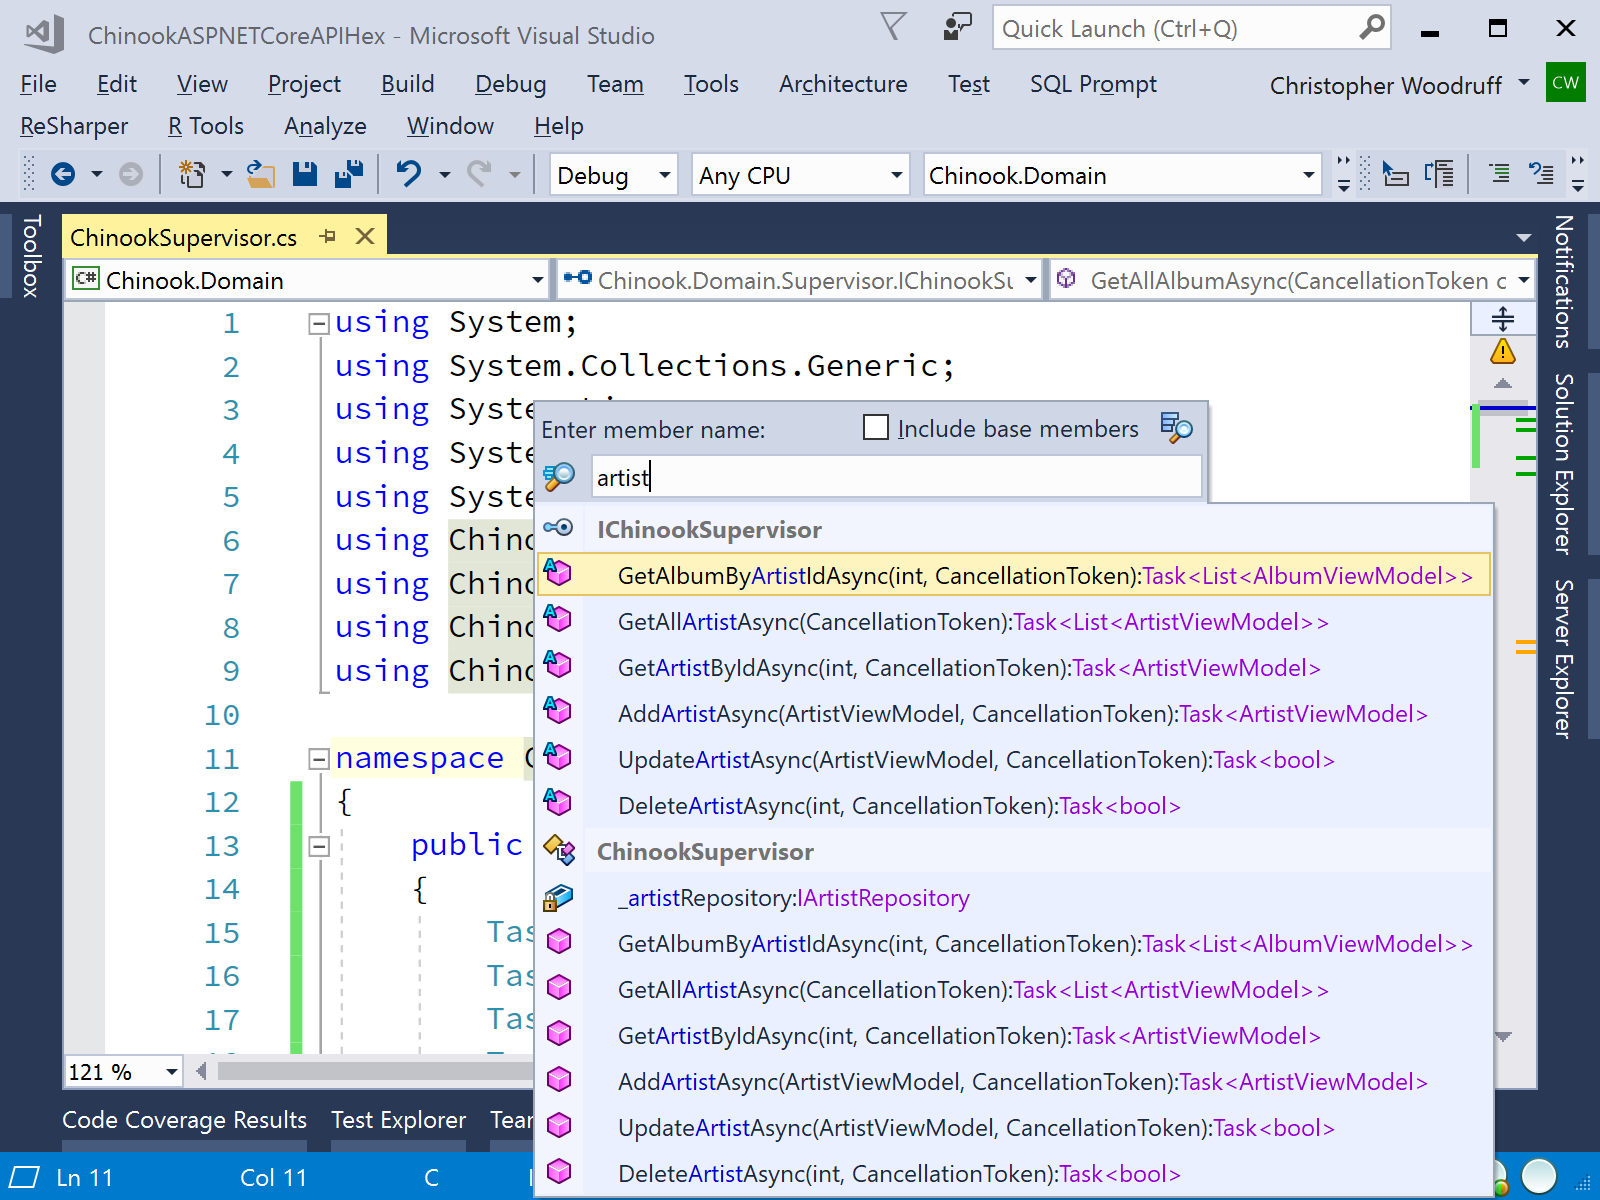Image resolution: width=1600 pixels, height=1200 pixels.
Task: Open the Toolbox side panel
Action: [x=31, y=256]
